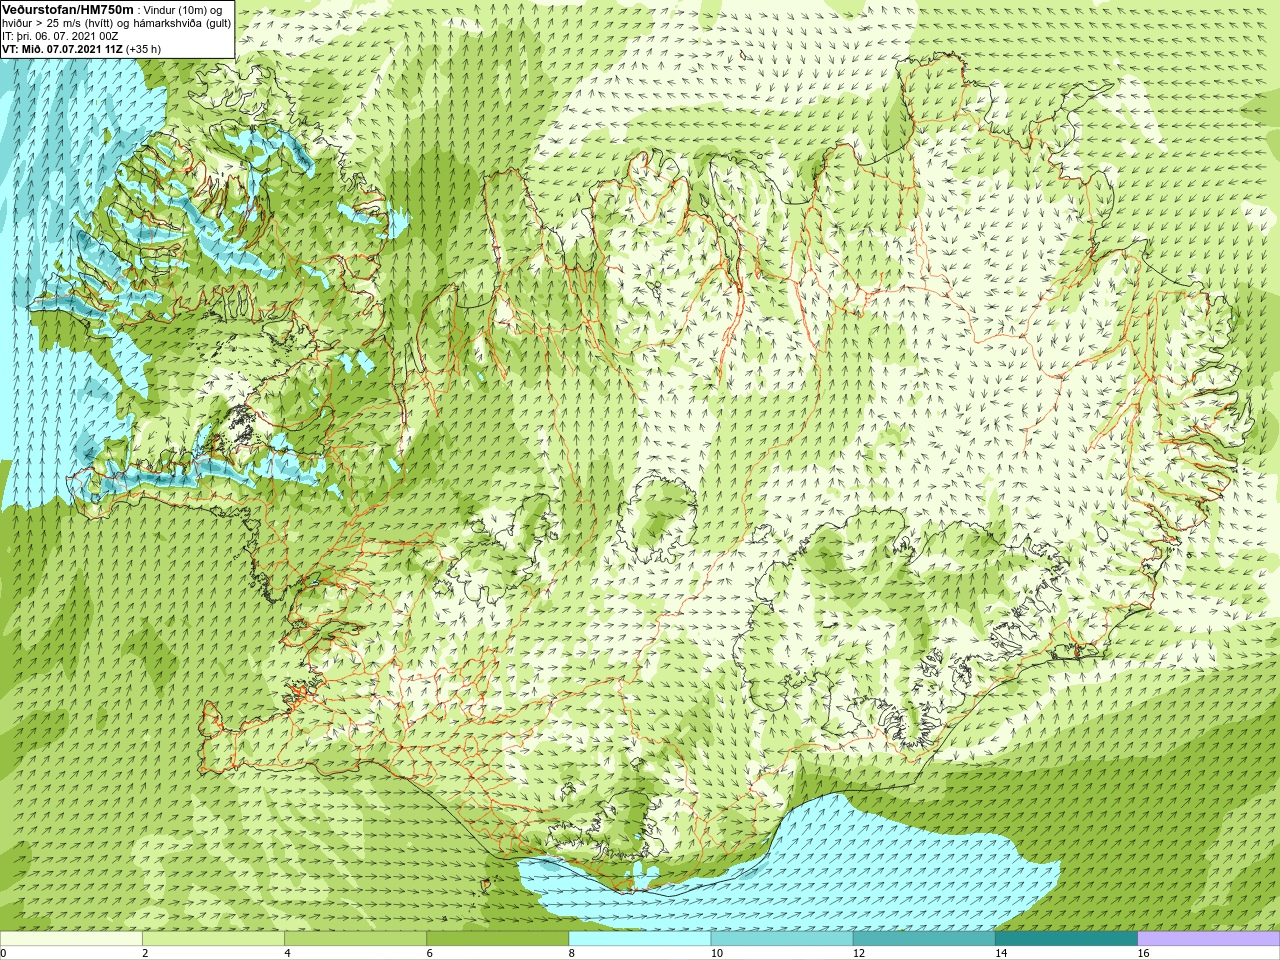This screenshot has width=1280, height=960.
Task: Click the purple legend swatch above 16 m/s
Action: [1209, 939]
